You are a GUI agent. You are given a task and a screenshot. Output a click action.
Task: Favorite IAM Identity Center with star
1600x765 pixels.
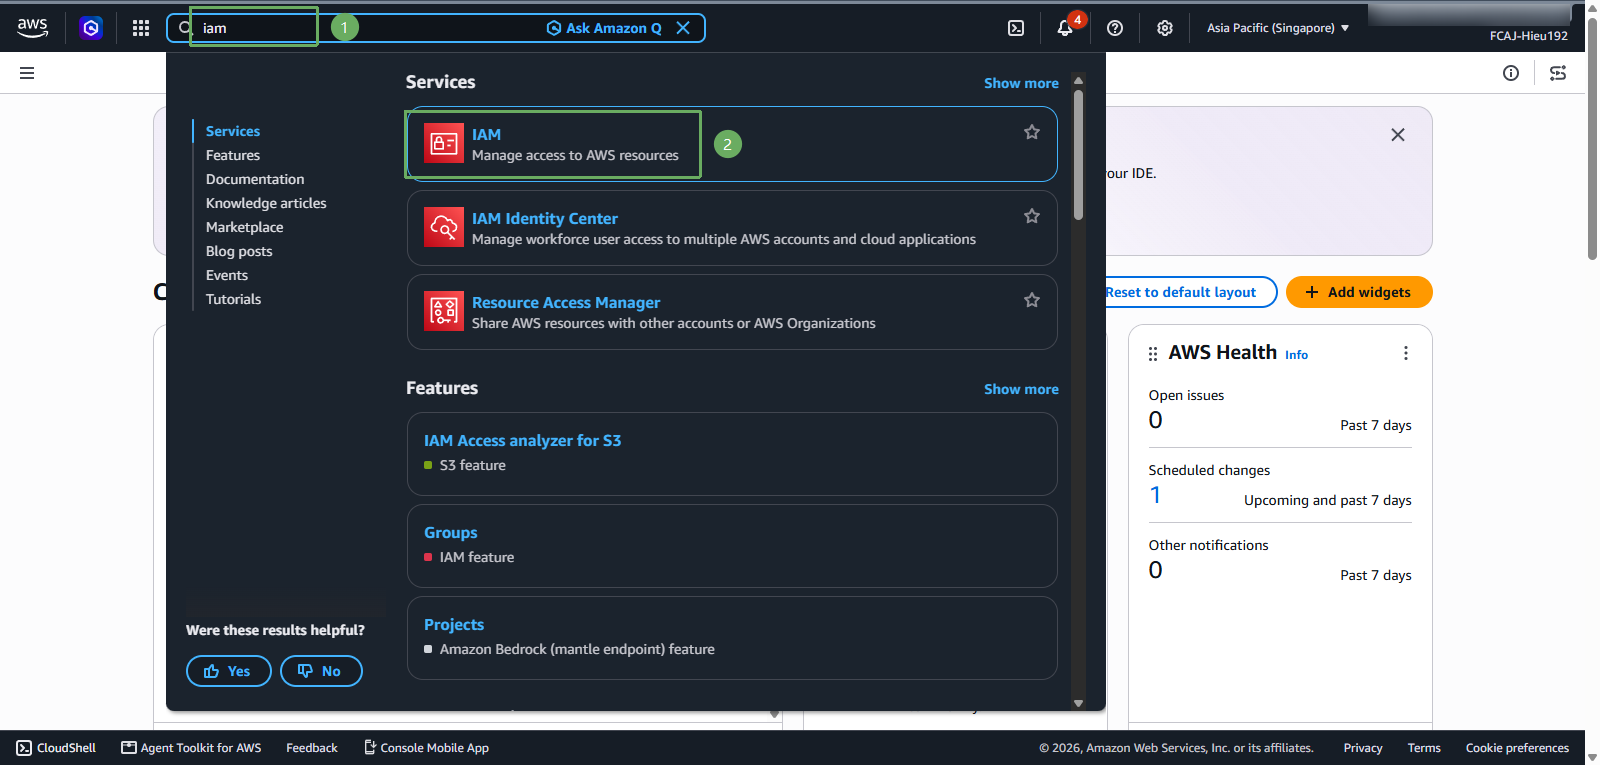coord(1032,216)
